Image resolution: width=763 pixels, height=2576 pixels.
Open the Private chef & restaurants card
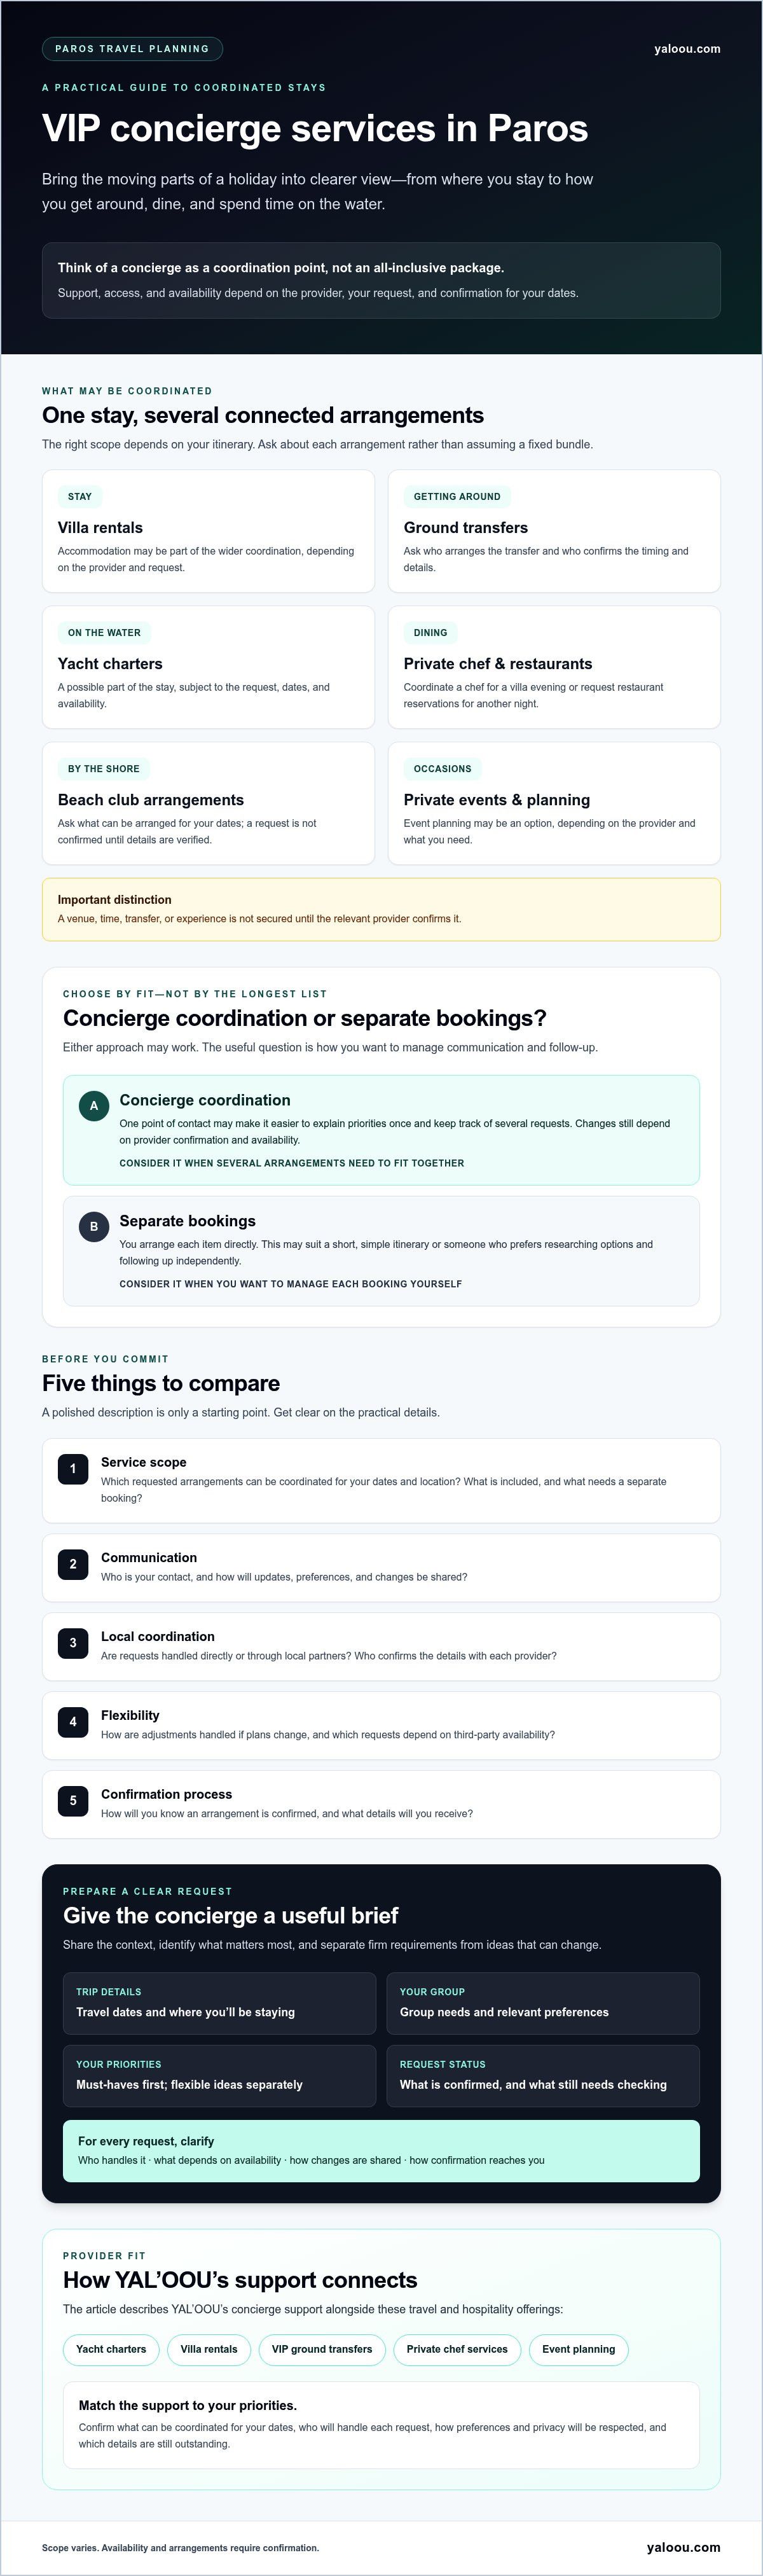pyautogui.click(x=554, y=667)
